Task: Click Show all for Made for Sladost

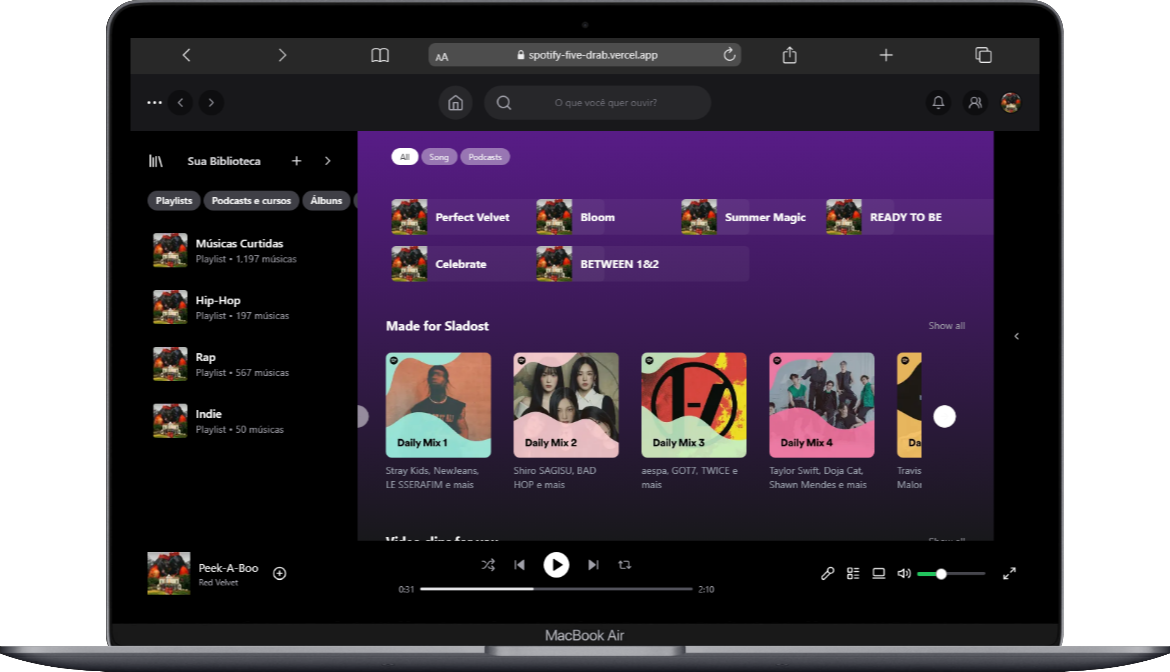Action: pos(946,325)
